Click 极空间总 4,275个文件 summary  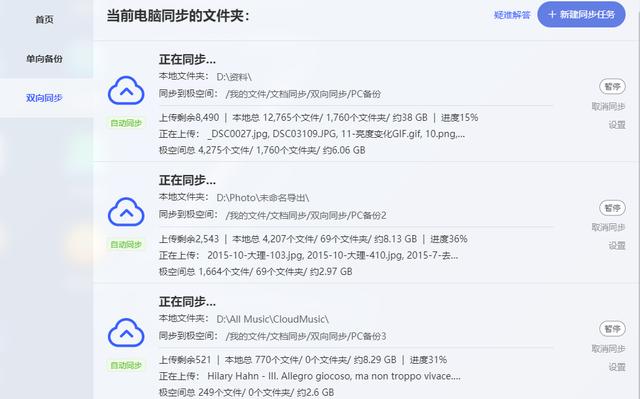point(262,150)
